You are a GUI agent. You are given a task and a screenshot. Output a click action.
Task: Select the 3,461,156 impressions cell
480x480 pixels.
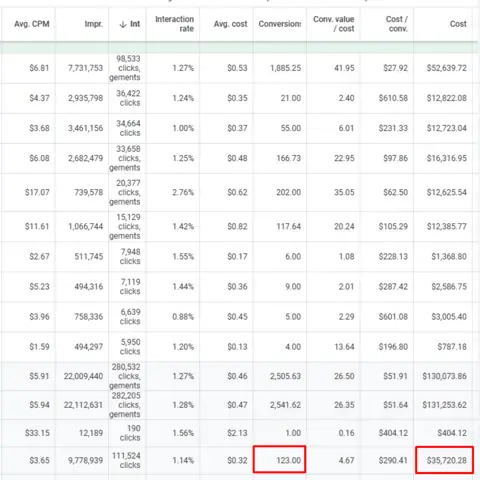click(x=86, y=128)
